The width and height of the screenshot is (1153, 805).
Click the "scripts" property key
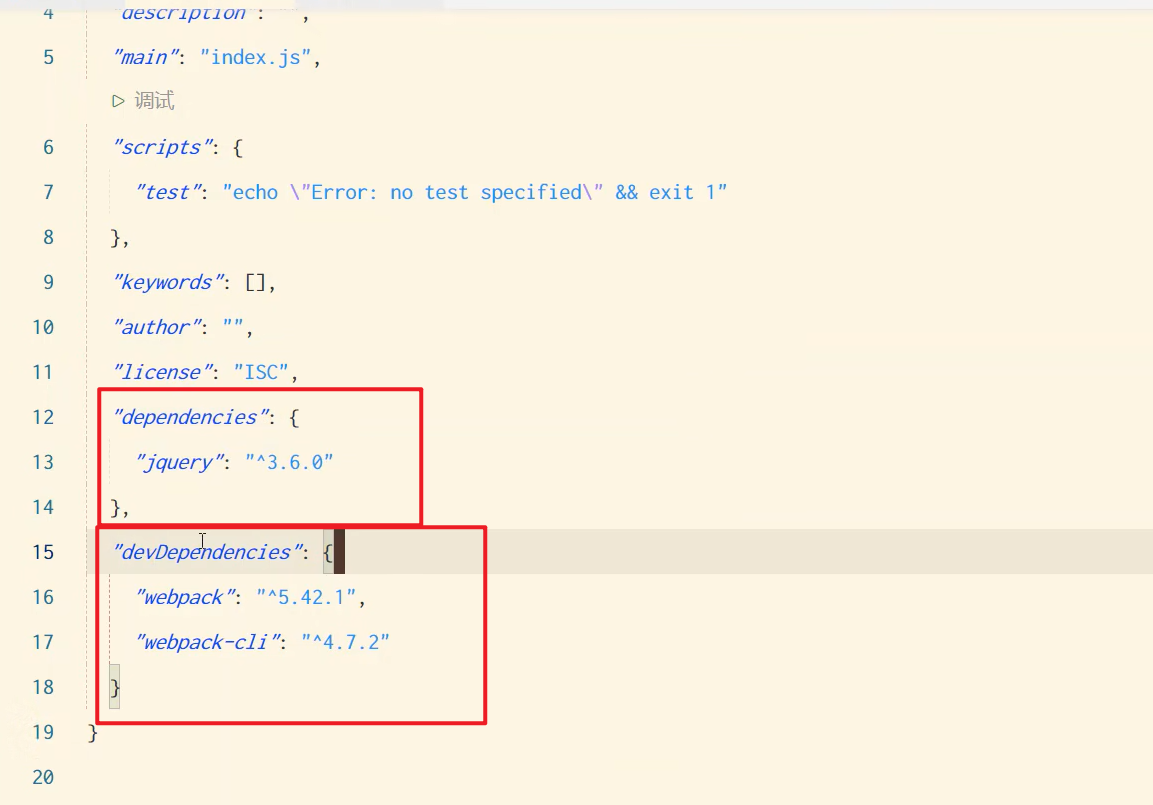(x=161, y=147)
